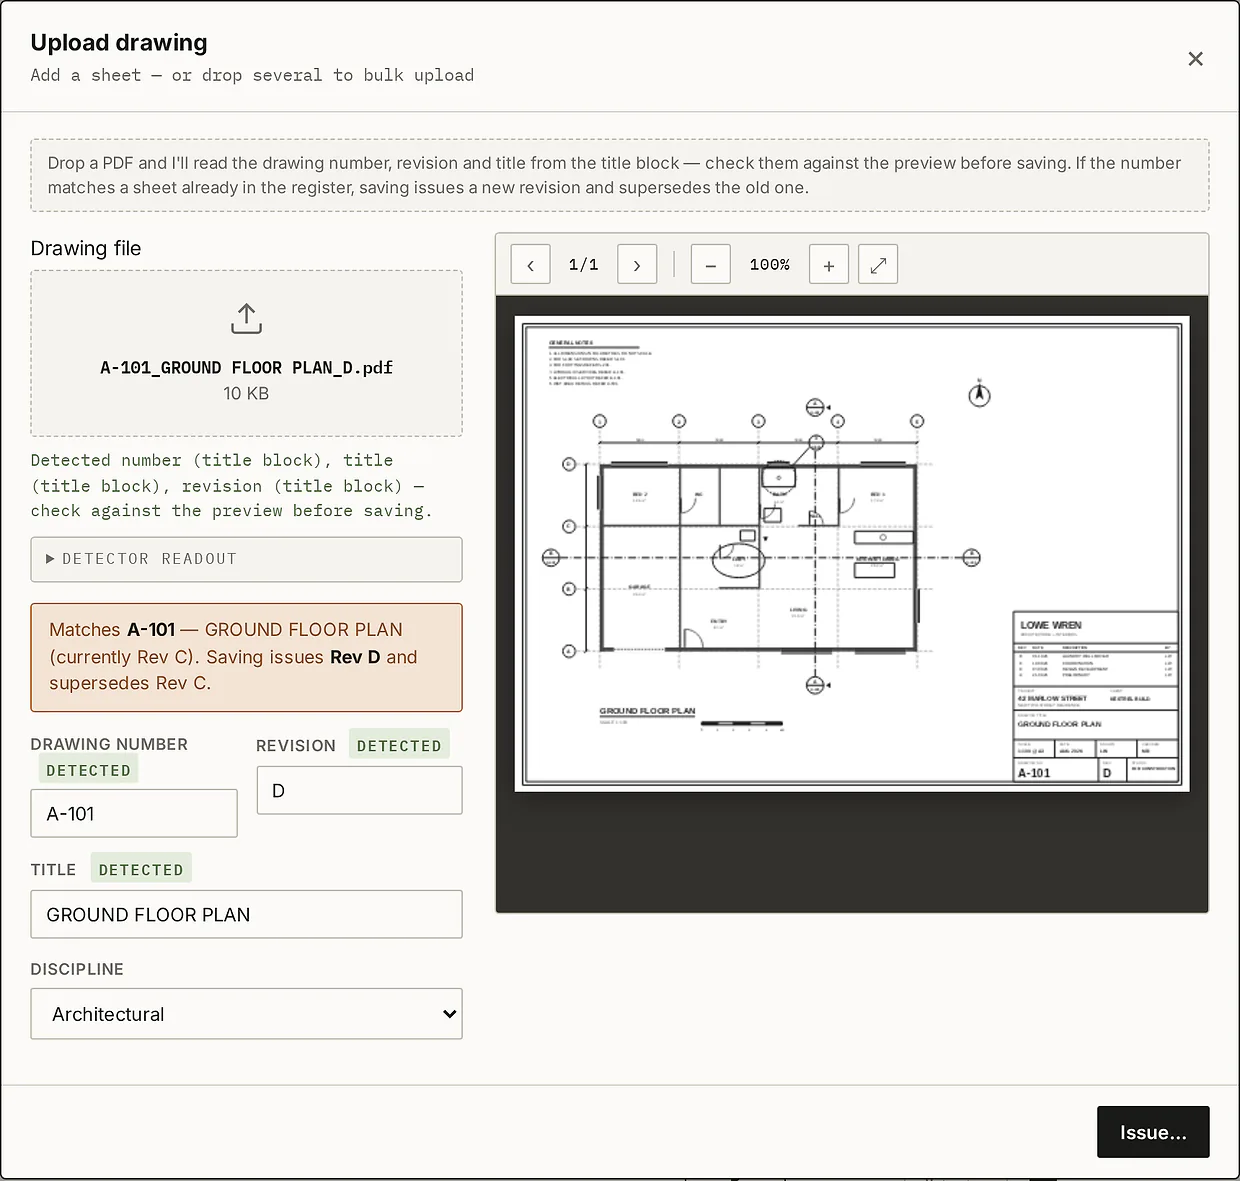
Task: Go to previous page in preview
Action: point(531,264)
